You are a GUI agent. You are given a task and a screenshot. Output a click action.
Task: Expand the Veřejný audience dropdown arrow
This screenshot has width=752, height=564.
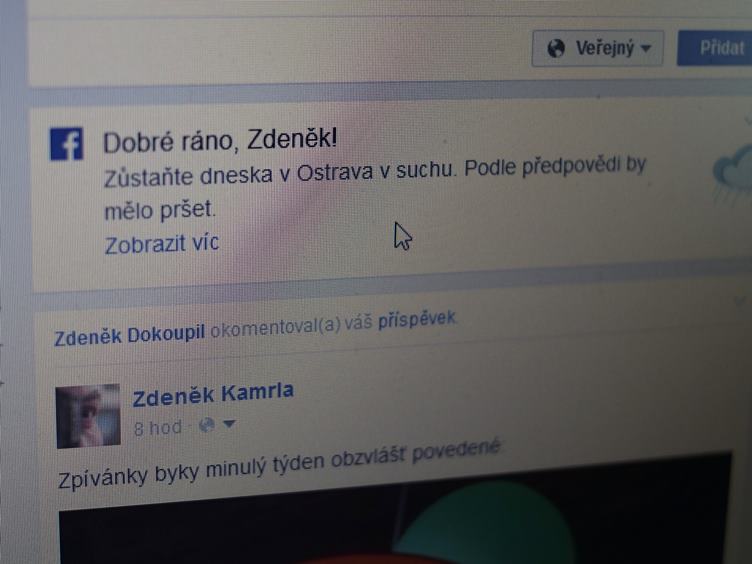click(646, 48)
